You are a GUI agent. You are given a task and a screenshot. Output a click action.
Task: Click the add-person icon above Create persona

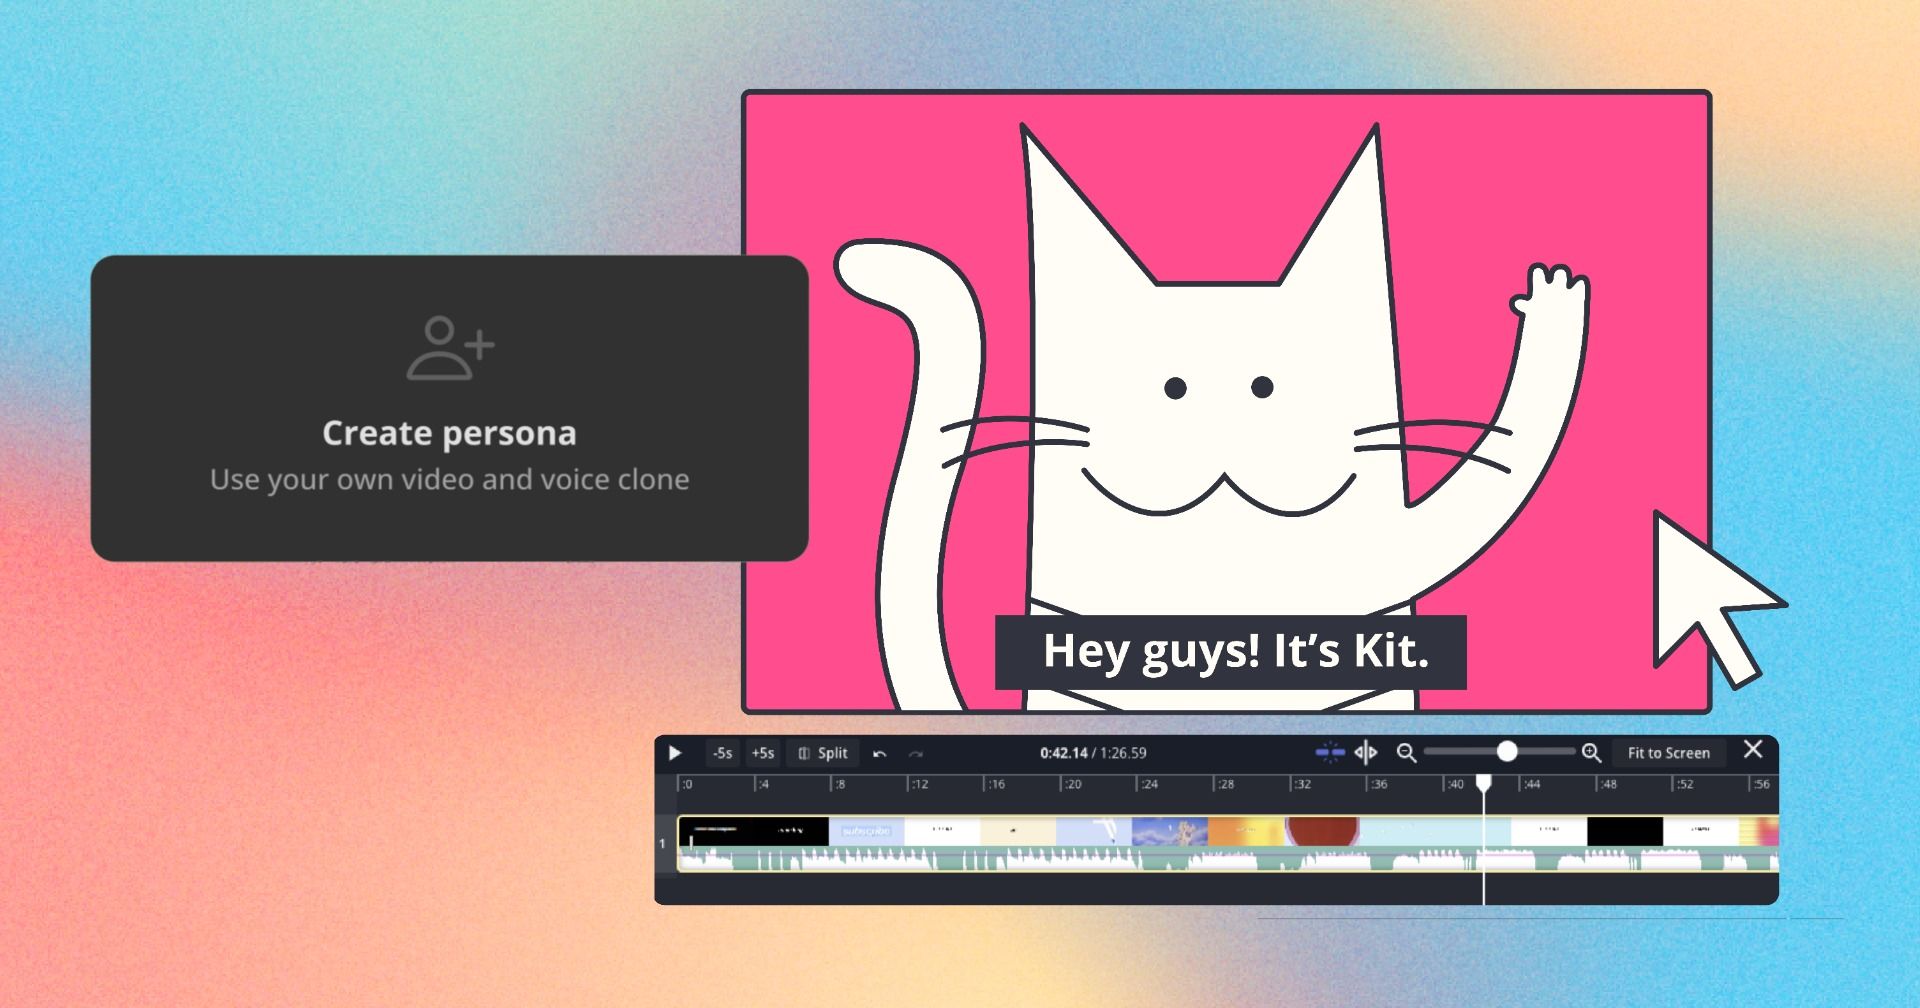click(x=449, y=348)
